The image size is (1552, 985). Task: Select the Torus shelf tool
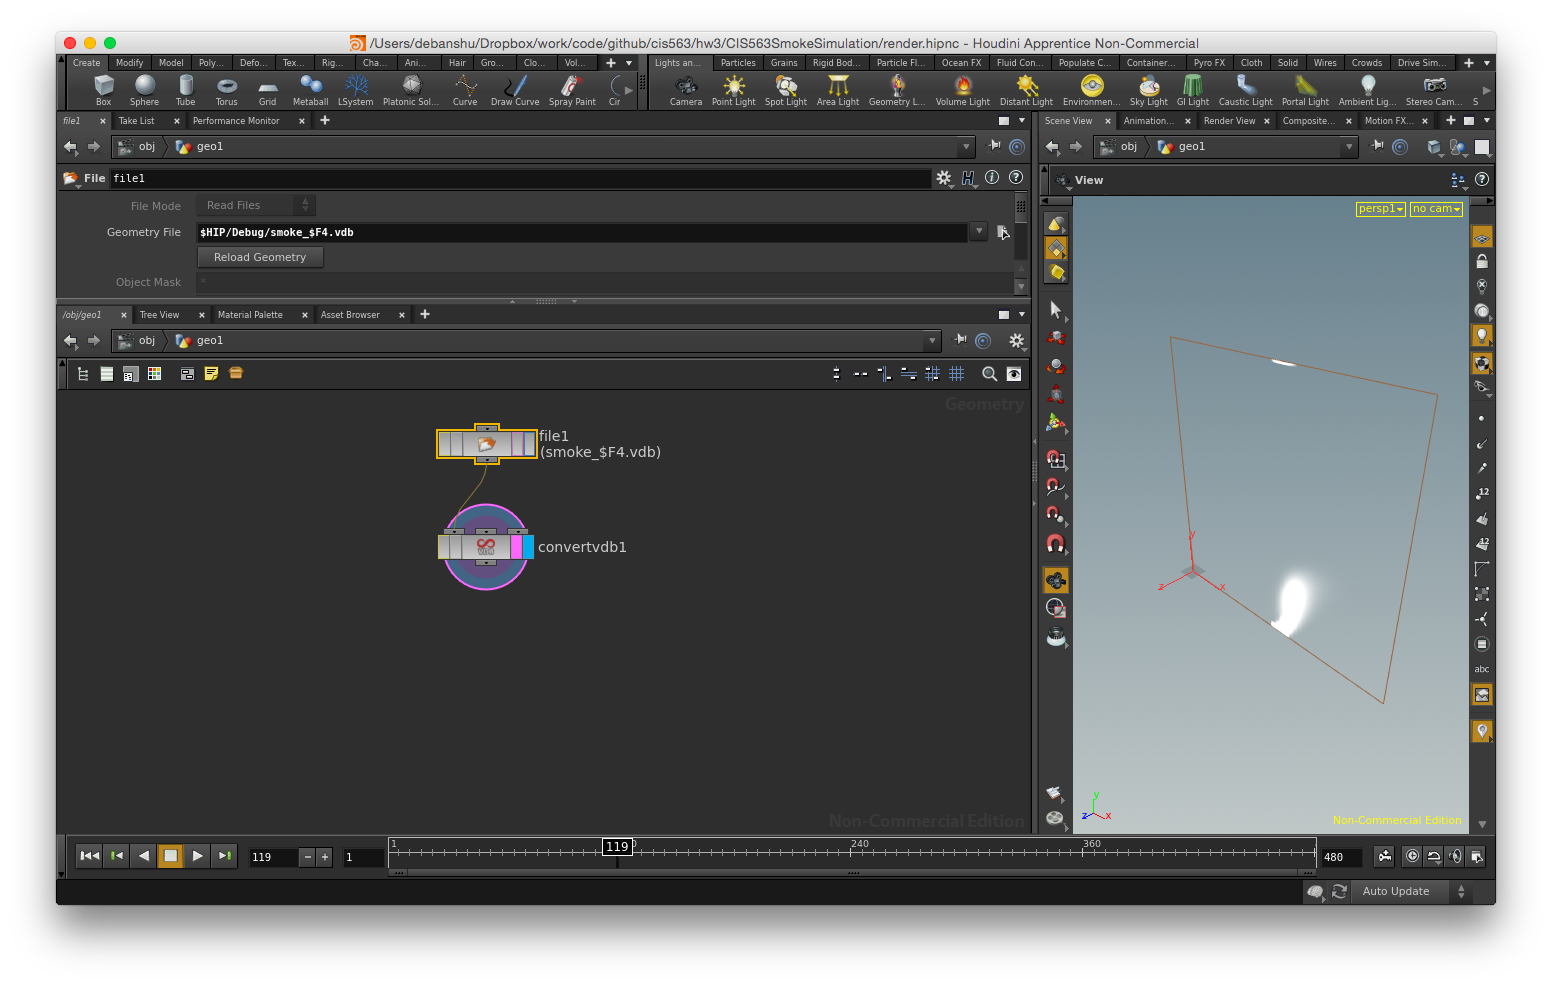tap(227, 90)
